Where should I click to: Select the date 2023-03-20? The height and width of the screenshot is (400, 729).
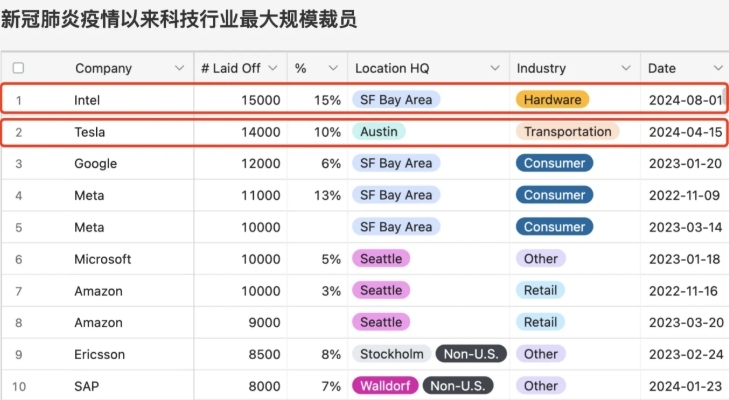click(x=686, y=322)
